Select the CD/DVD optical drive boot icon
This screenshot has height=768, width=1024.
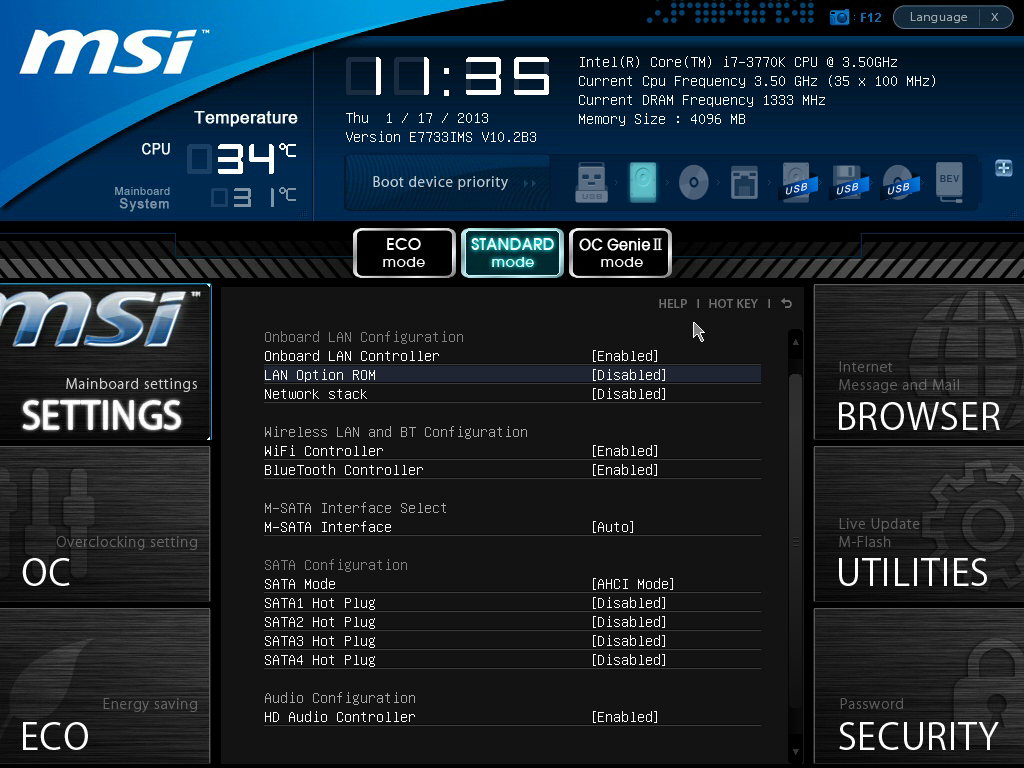click(694, 182)
